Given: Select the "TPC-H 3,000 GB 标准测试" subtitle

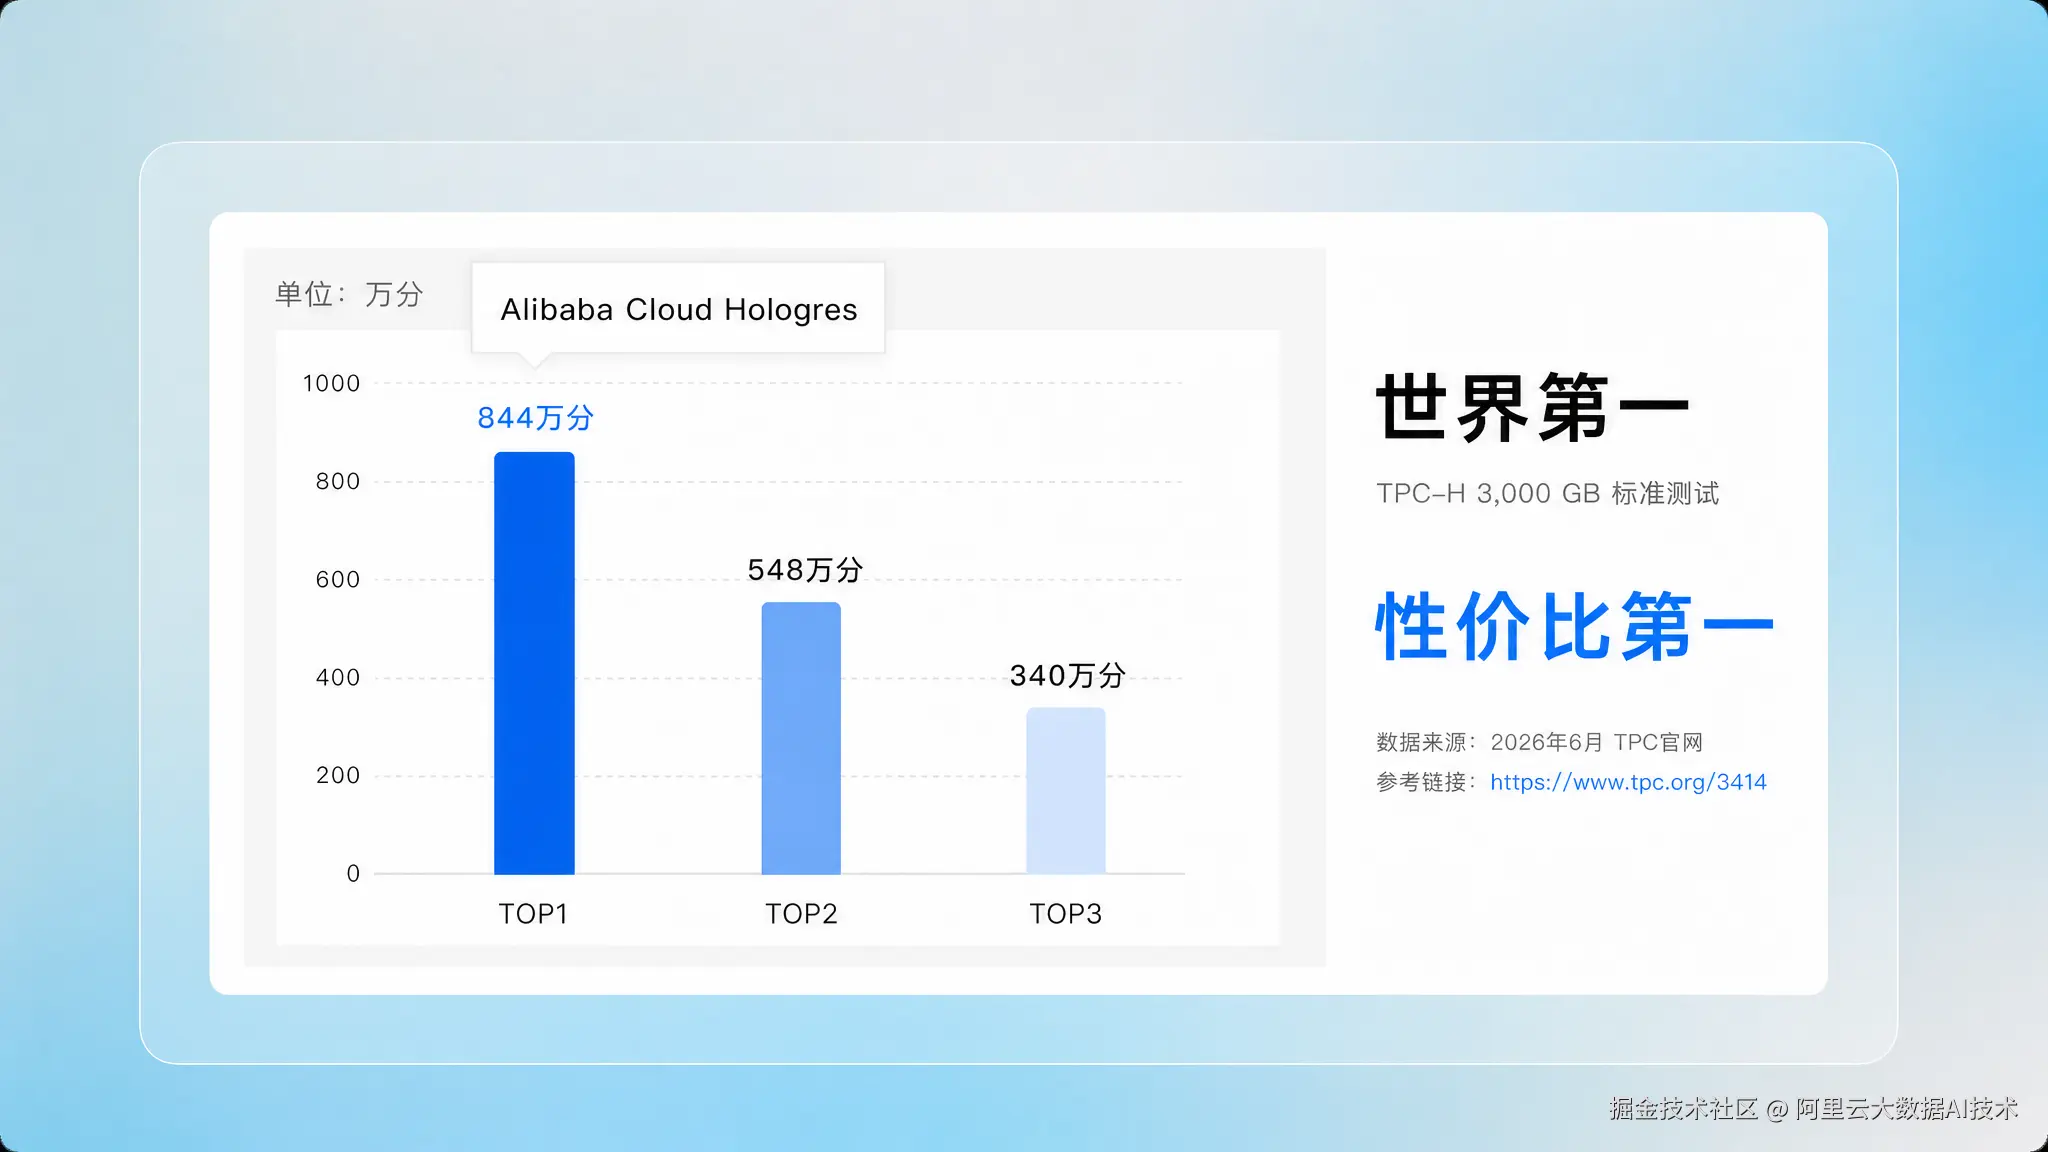Looking at the screenshot, I should pyautogui.click(x=1547, y=493).
